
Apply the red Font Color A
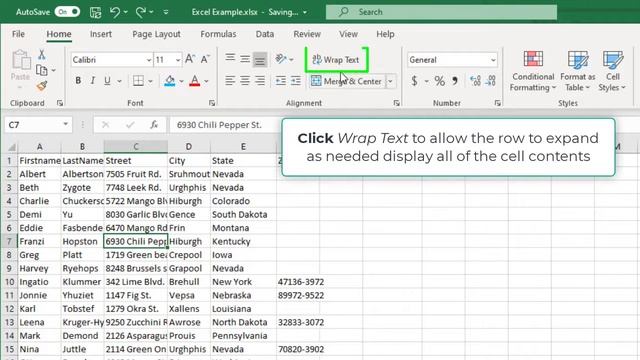coord(195,81)
